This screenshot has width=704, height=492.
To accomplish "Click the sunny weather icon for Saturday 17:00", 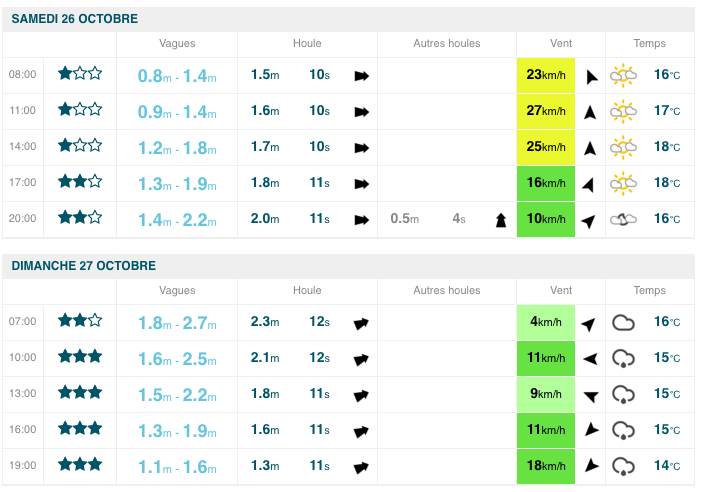I will click(x=624, y=182).
